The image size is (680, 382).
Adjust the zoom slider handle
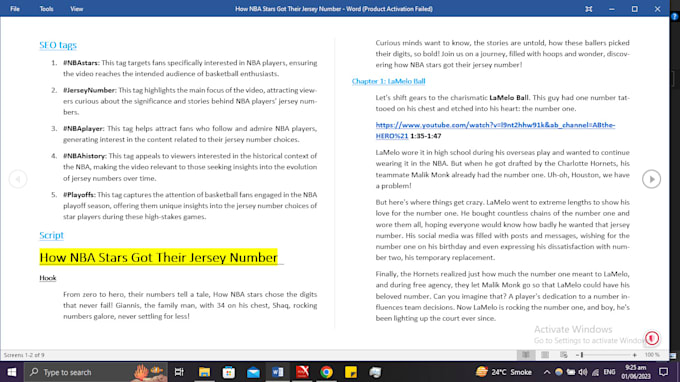point(582,355)
